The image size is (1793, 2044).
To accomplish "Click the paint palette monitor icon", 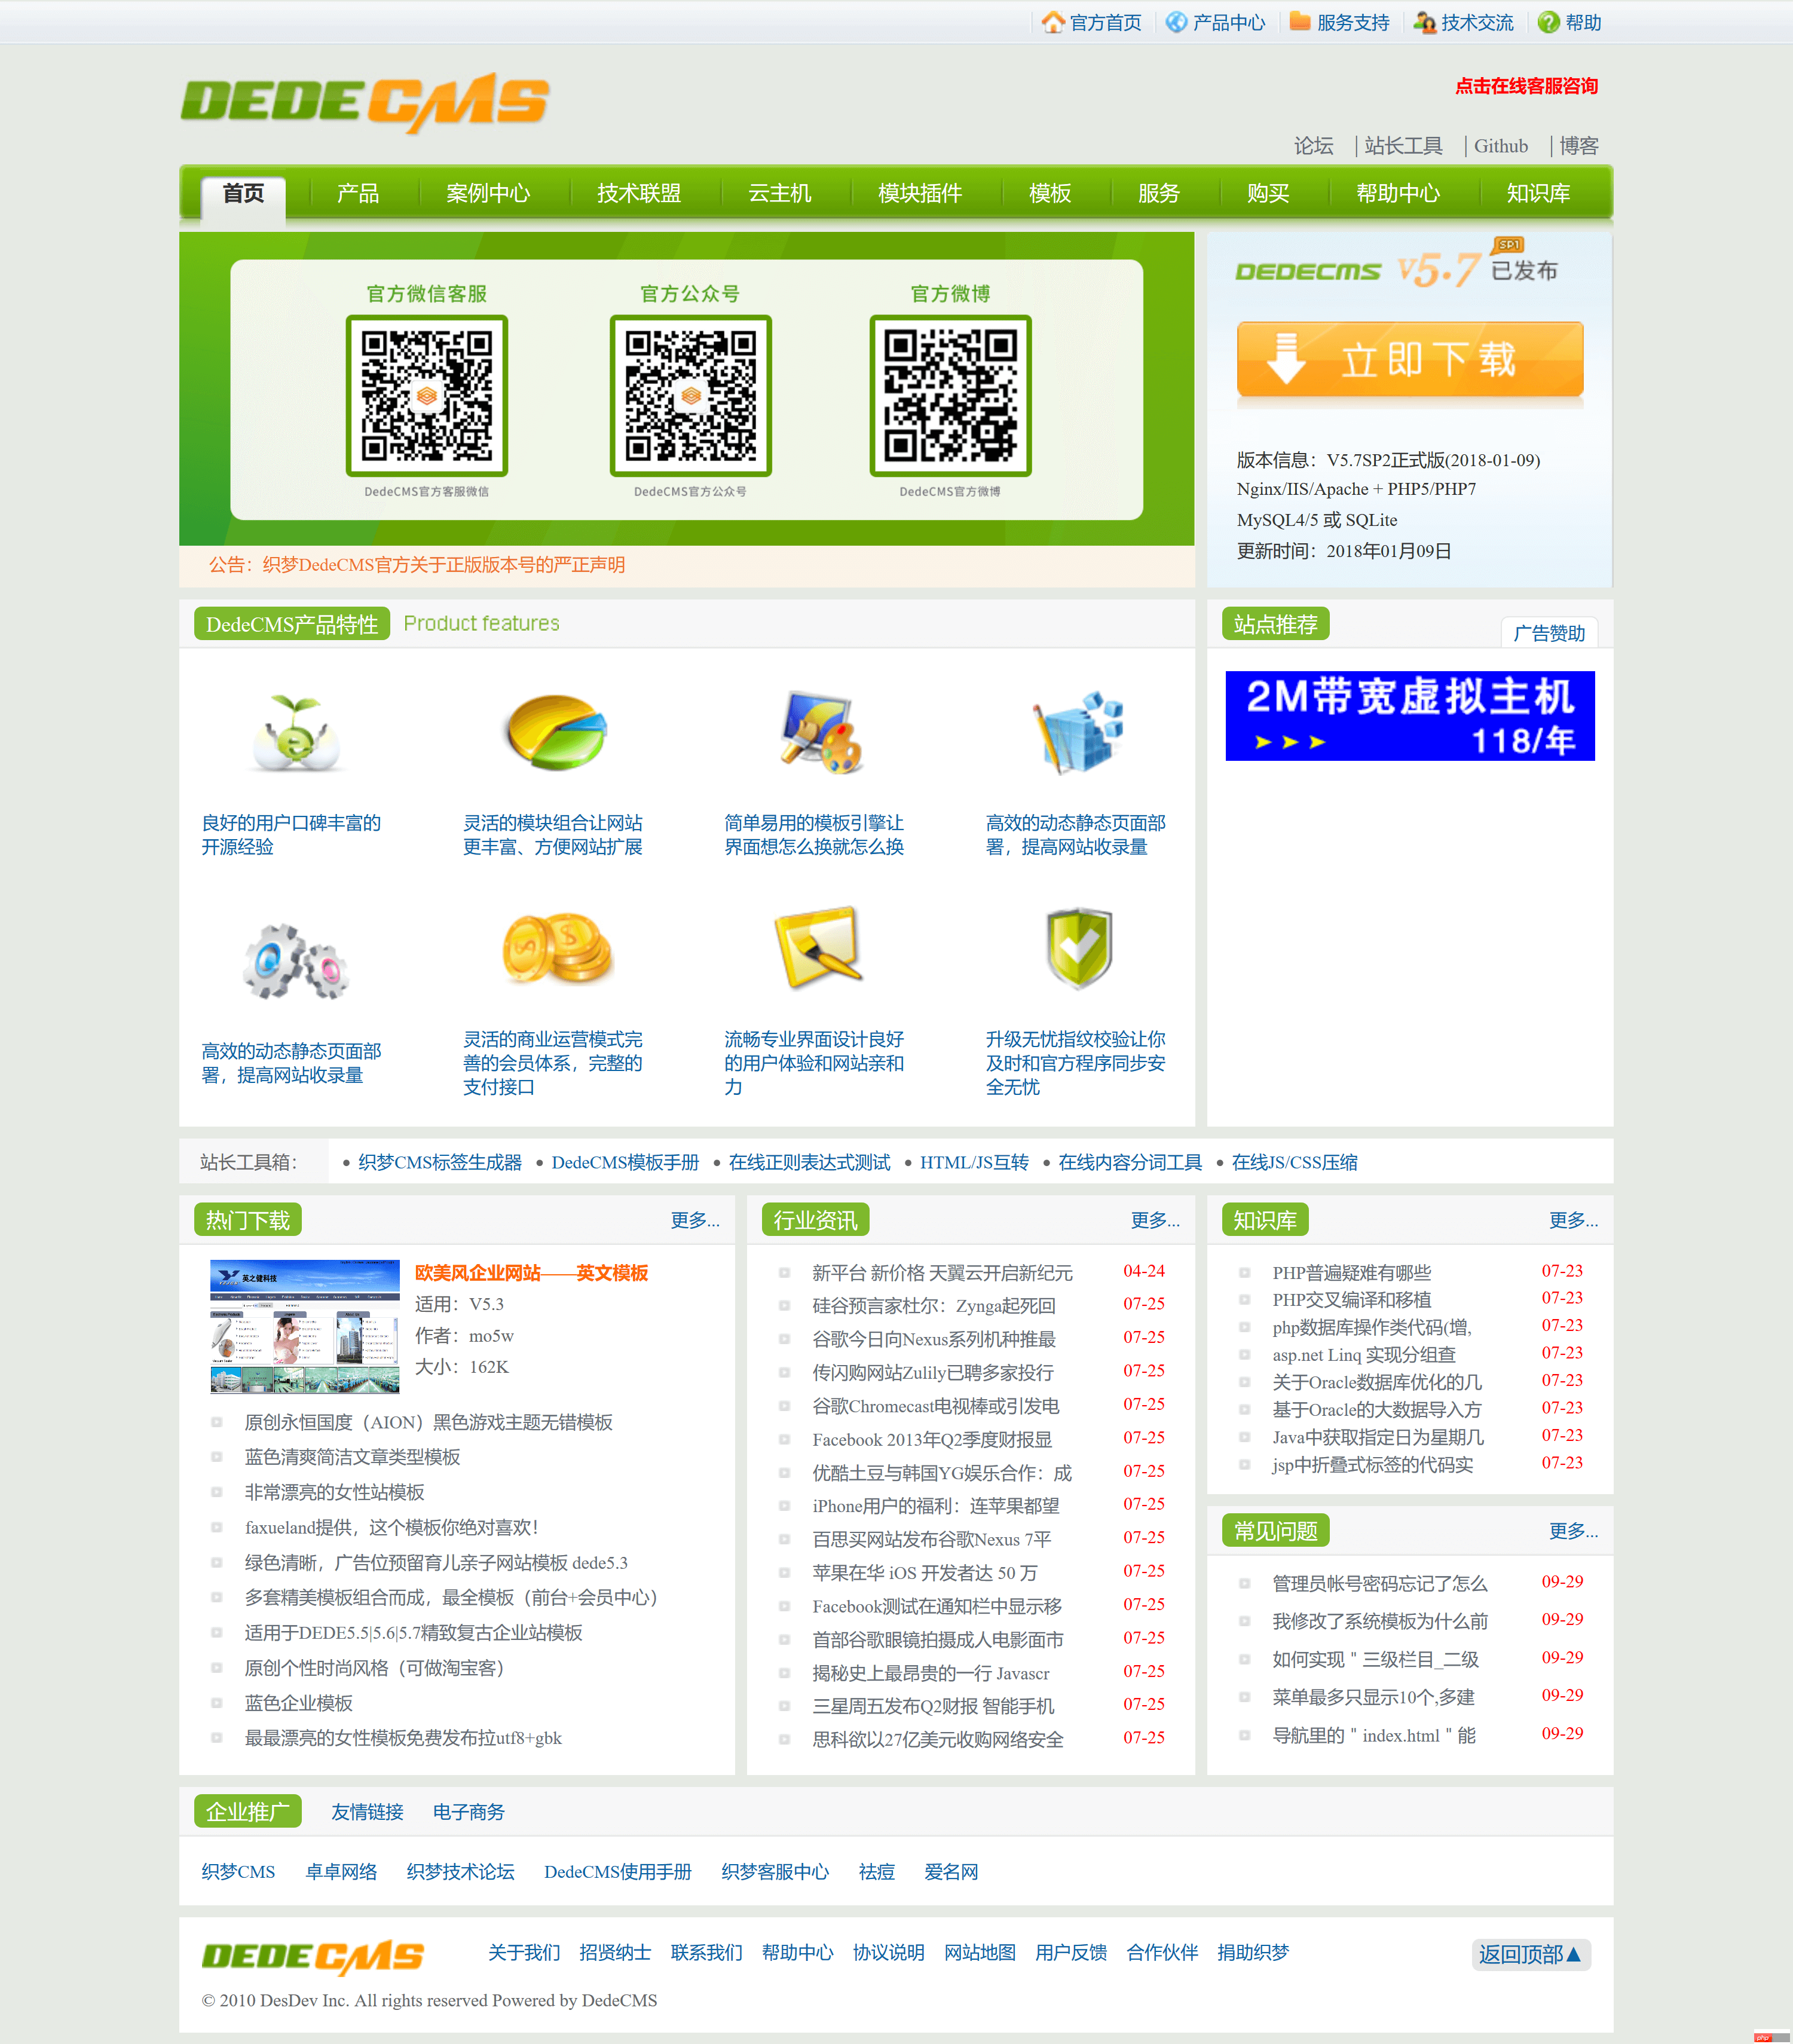I will 820,733.
